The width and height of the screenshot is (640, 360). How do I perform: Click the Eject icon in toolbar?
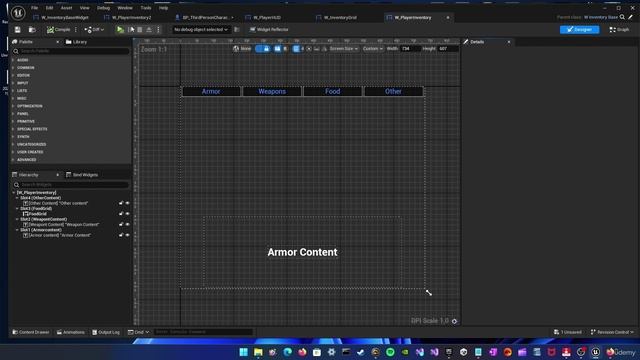(149, 29)
